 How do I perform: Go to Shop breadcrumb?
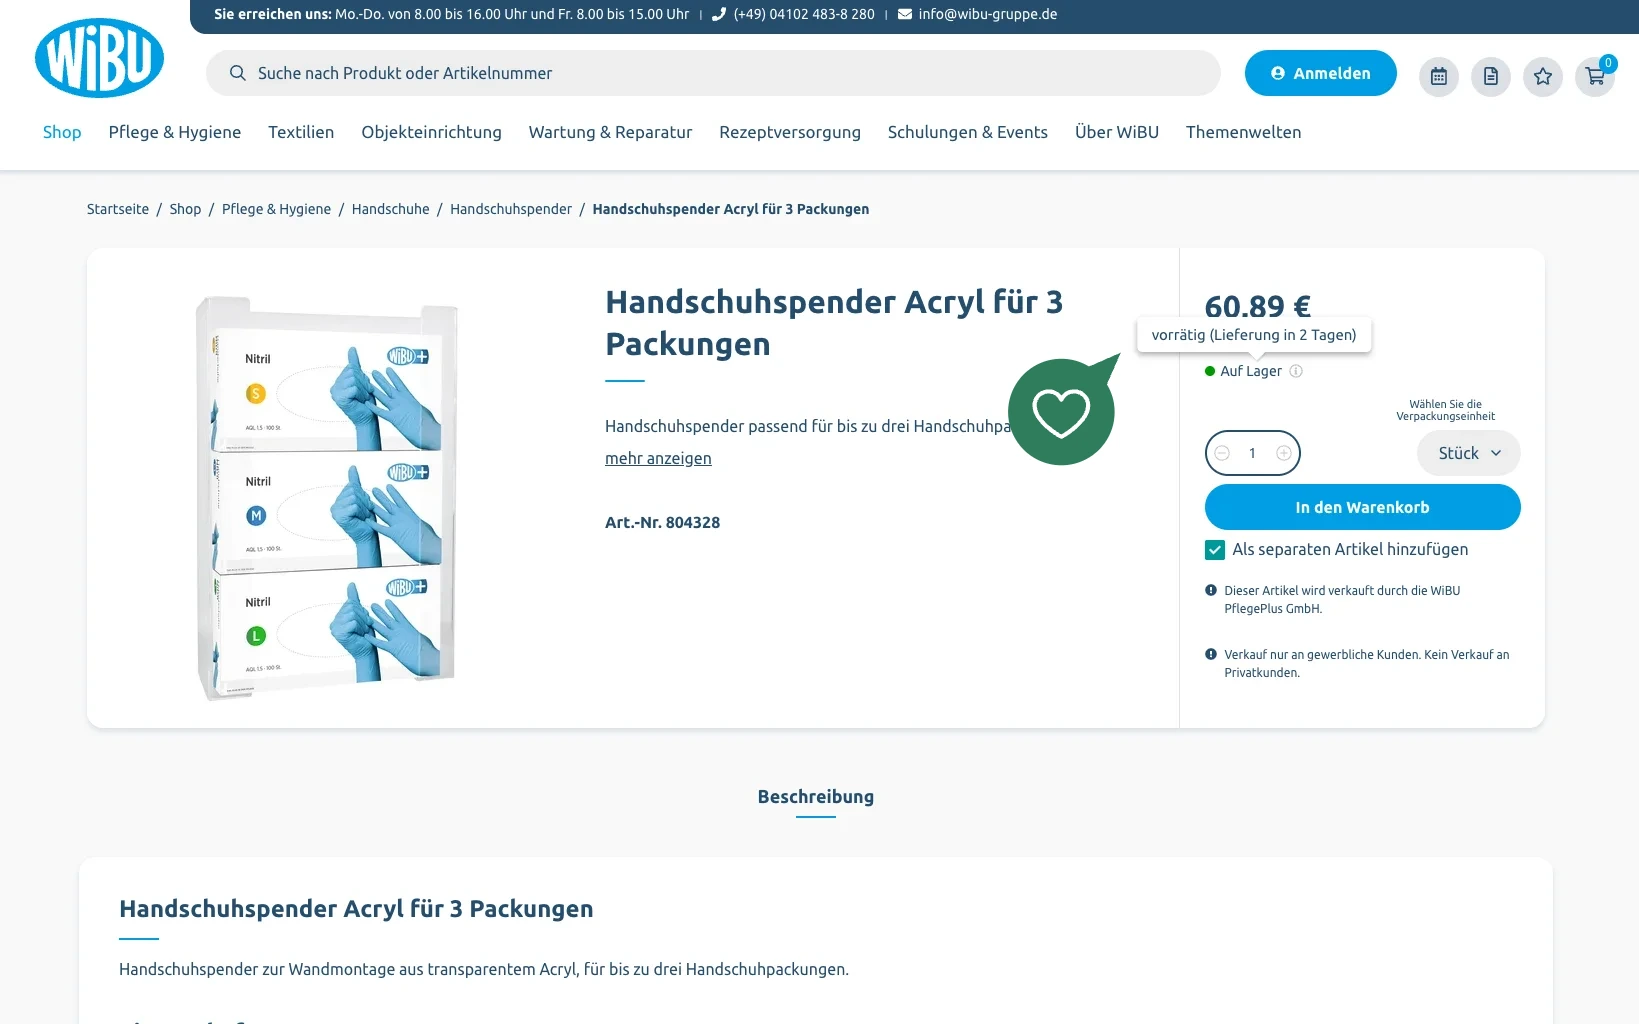tap(185, 209)
